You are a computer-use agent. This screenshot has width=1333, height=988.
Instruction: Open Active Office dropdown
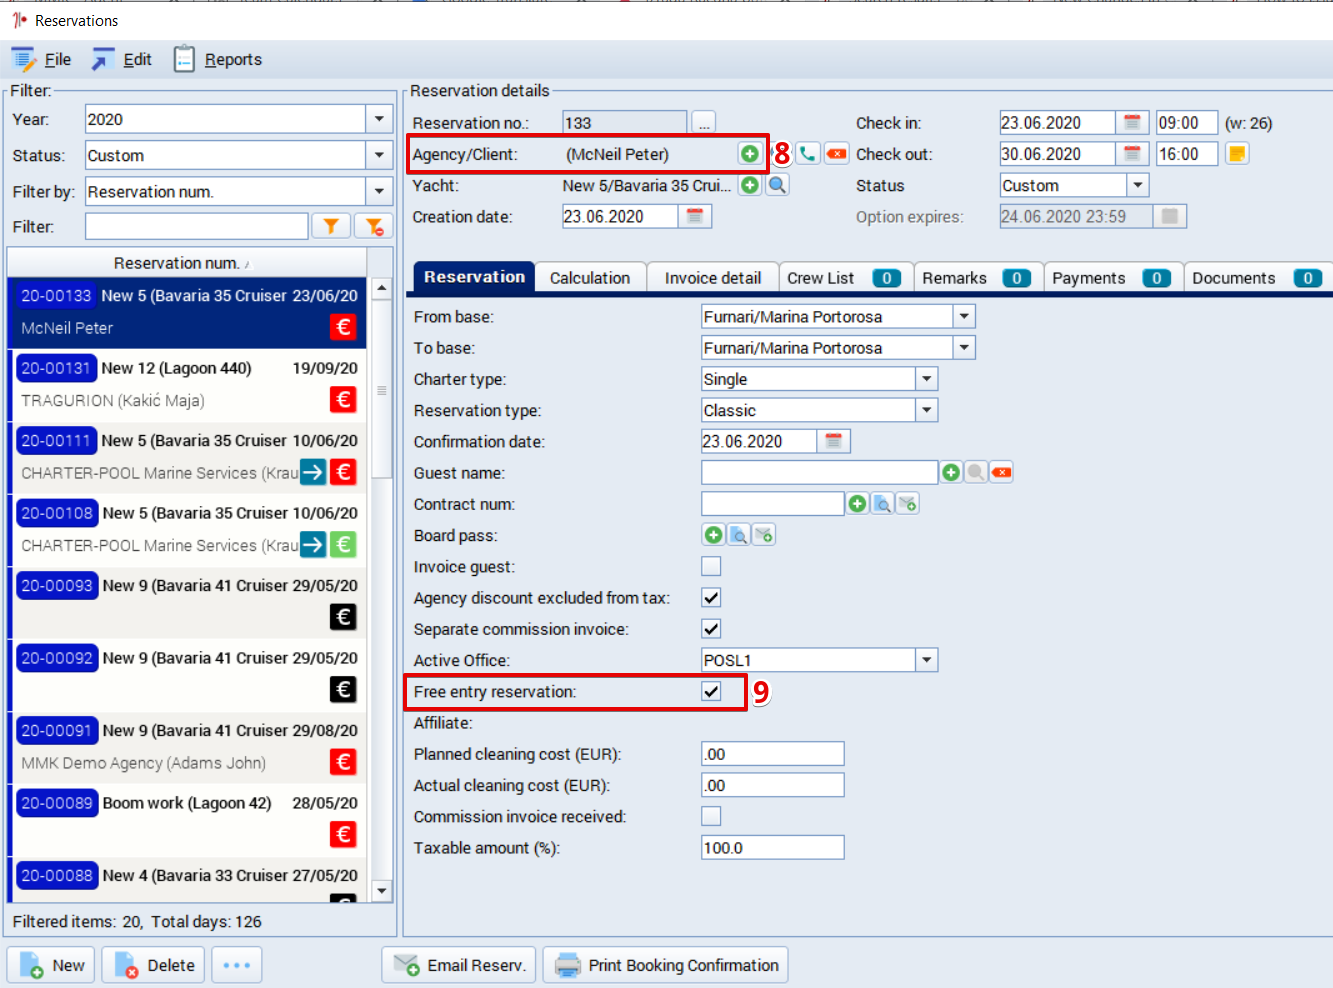point(926,660)
